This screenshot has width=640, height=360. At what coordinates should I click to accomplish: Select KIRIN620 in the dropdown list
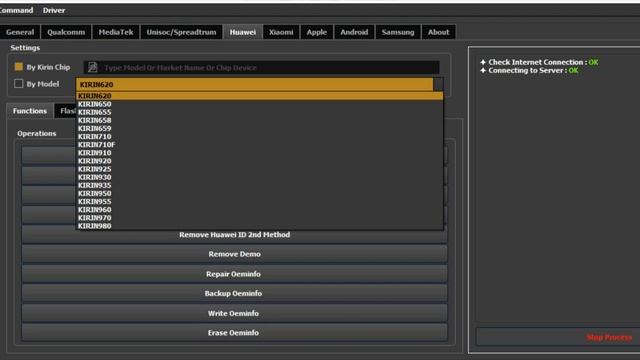(x=260, y=96)
